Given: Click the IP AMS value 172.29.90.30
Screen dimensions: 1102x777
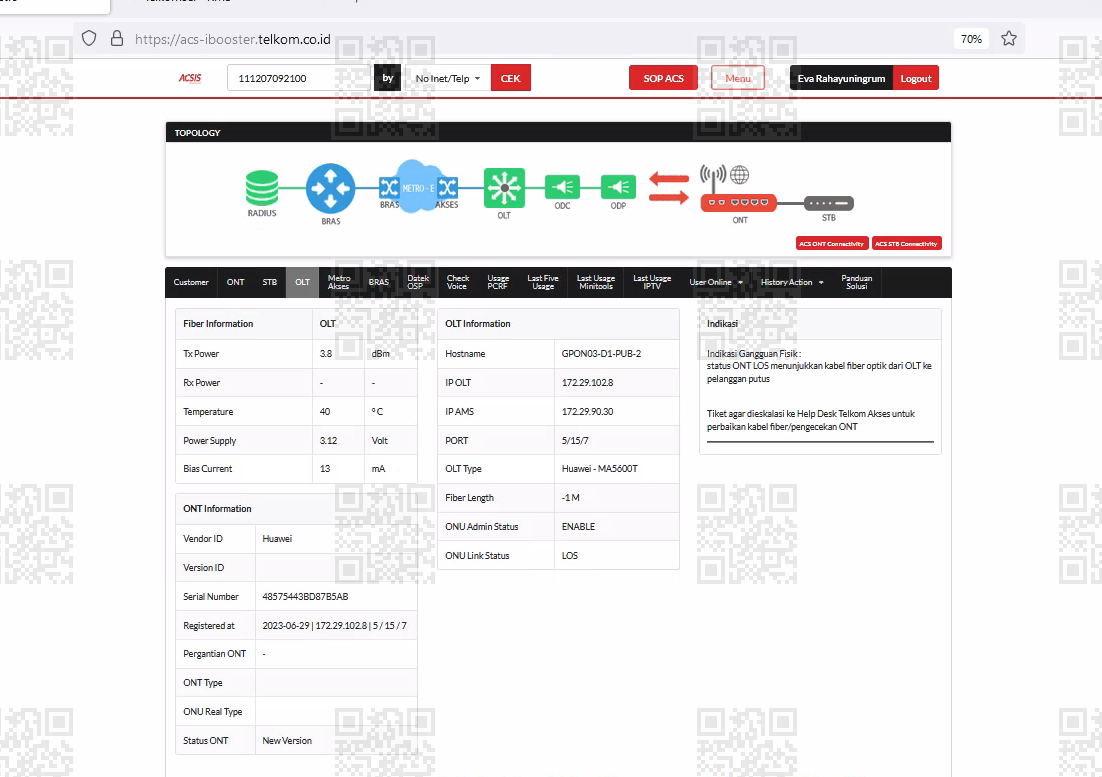Looking at the screenshot, I should coord(587,412).
